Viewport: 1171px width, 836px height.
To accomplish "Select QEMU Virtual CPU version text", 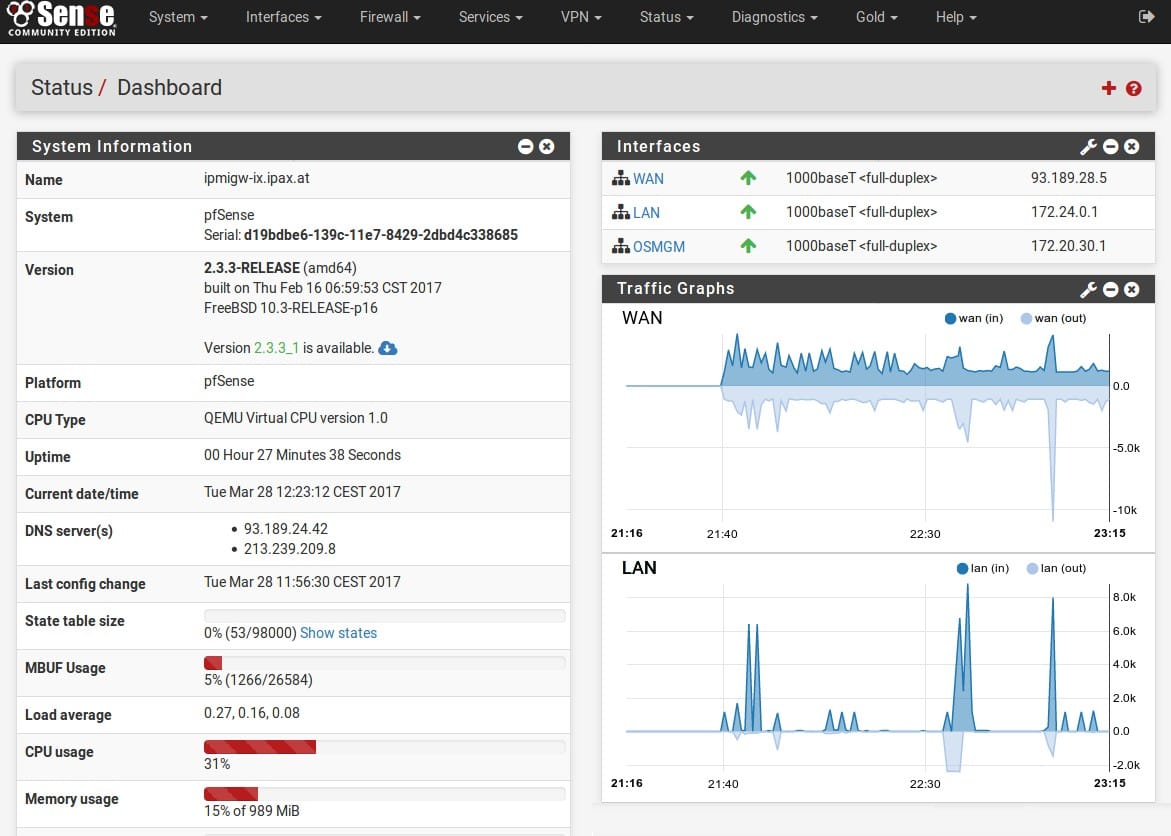I will click(x=296, y=418).
